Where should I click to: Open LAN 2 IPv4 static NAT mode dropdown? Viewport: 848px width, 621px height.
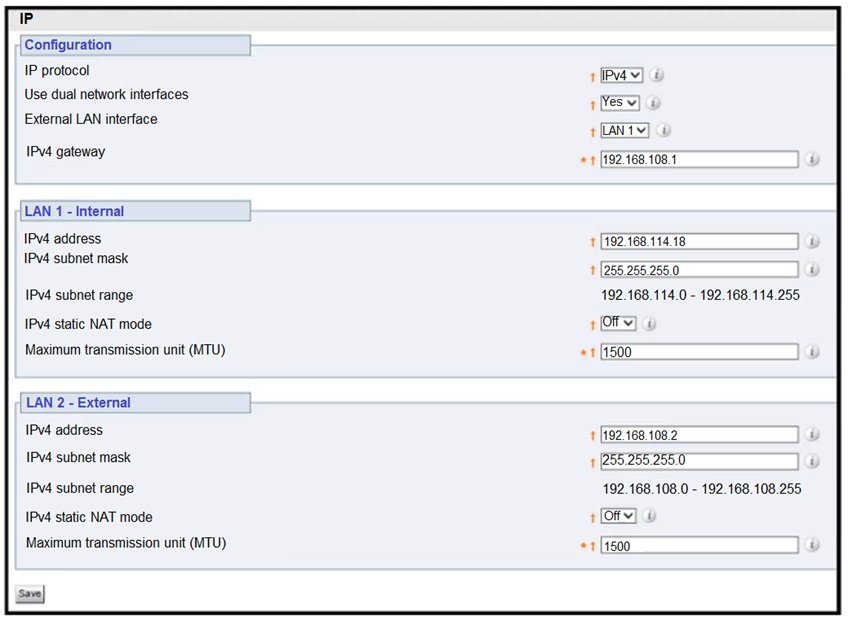[x=618, y=516]
